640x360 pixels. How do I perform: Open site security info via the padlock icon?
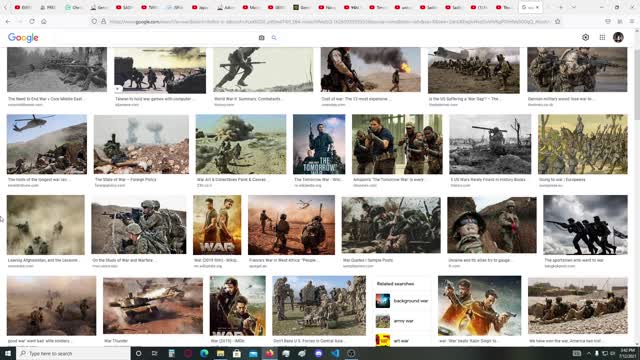coord(103,21)
